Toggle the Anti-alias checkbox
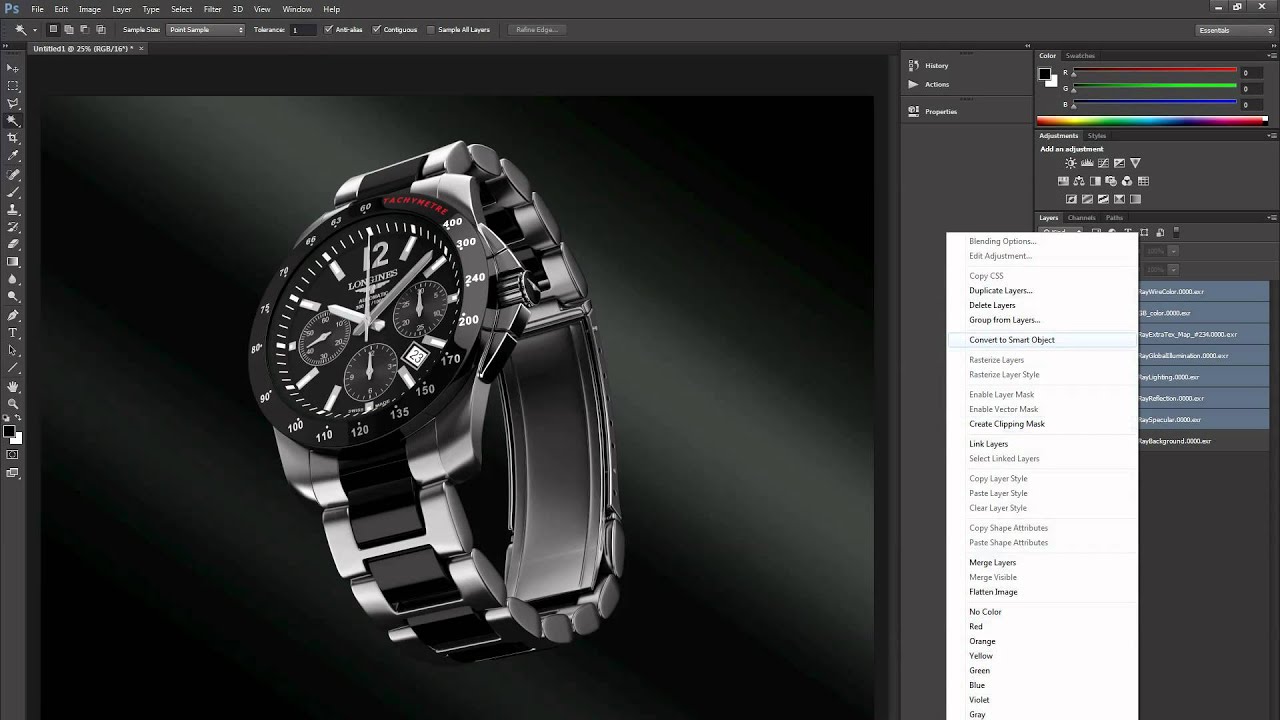 point(329,30)
